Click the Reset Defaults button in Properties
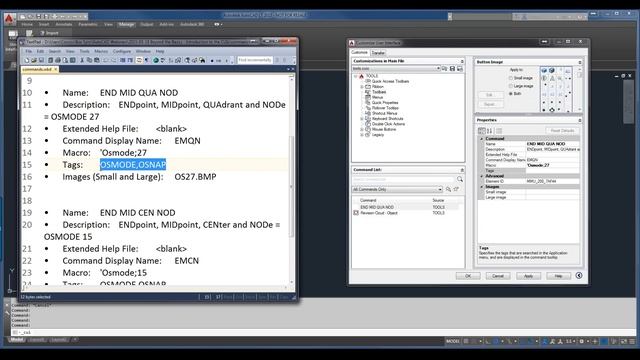This screenshot has height=360, width=640. [x=562, y=131]
